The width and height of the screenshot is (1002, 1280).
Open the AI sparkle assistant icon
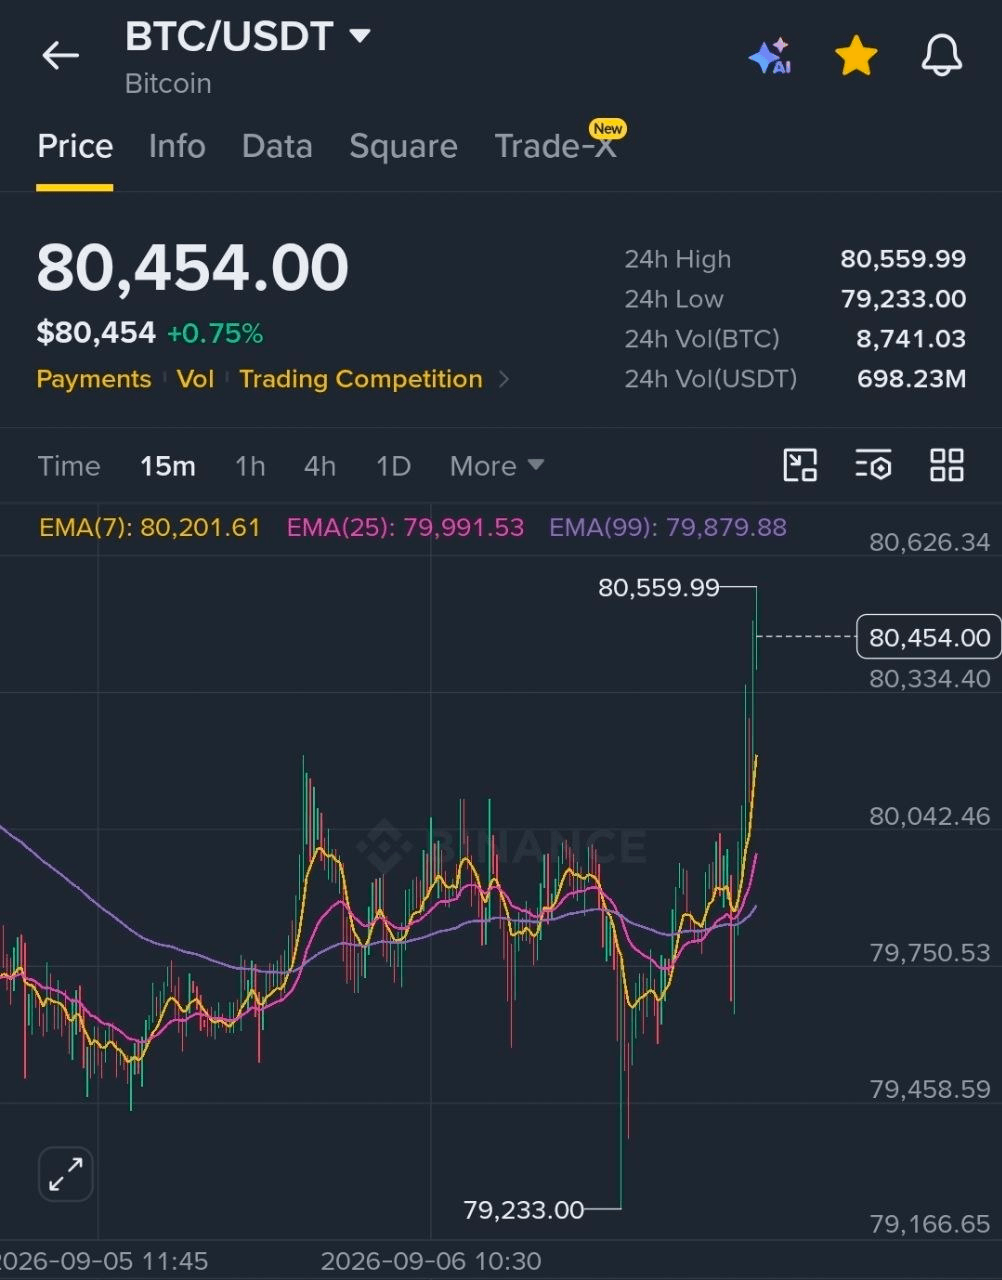(x=770, y=57)
